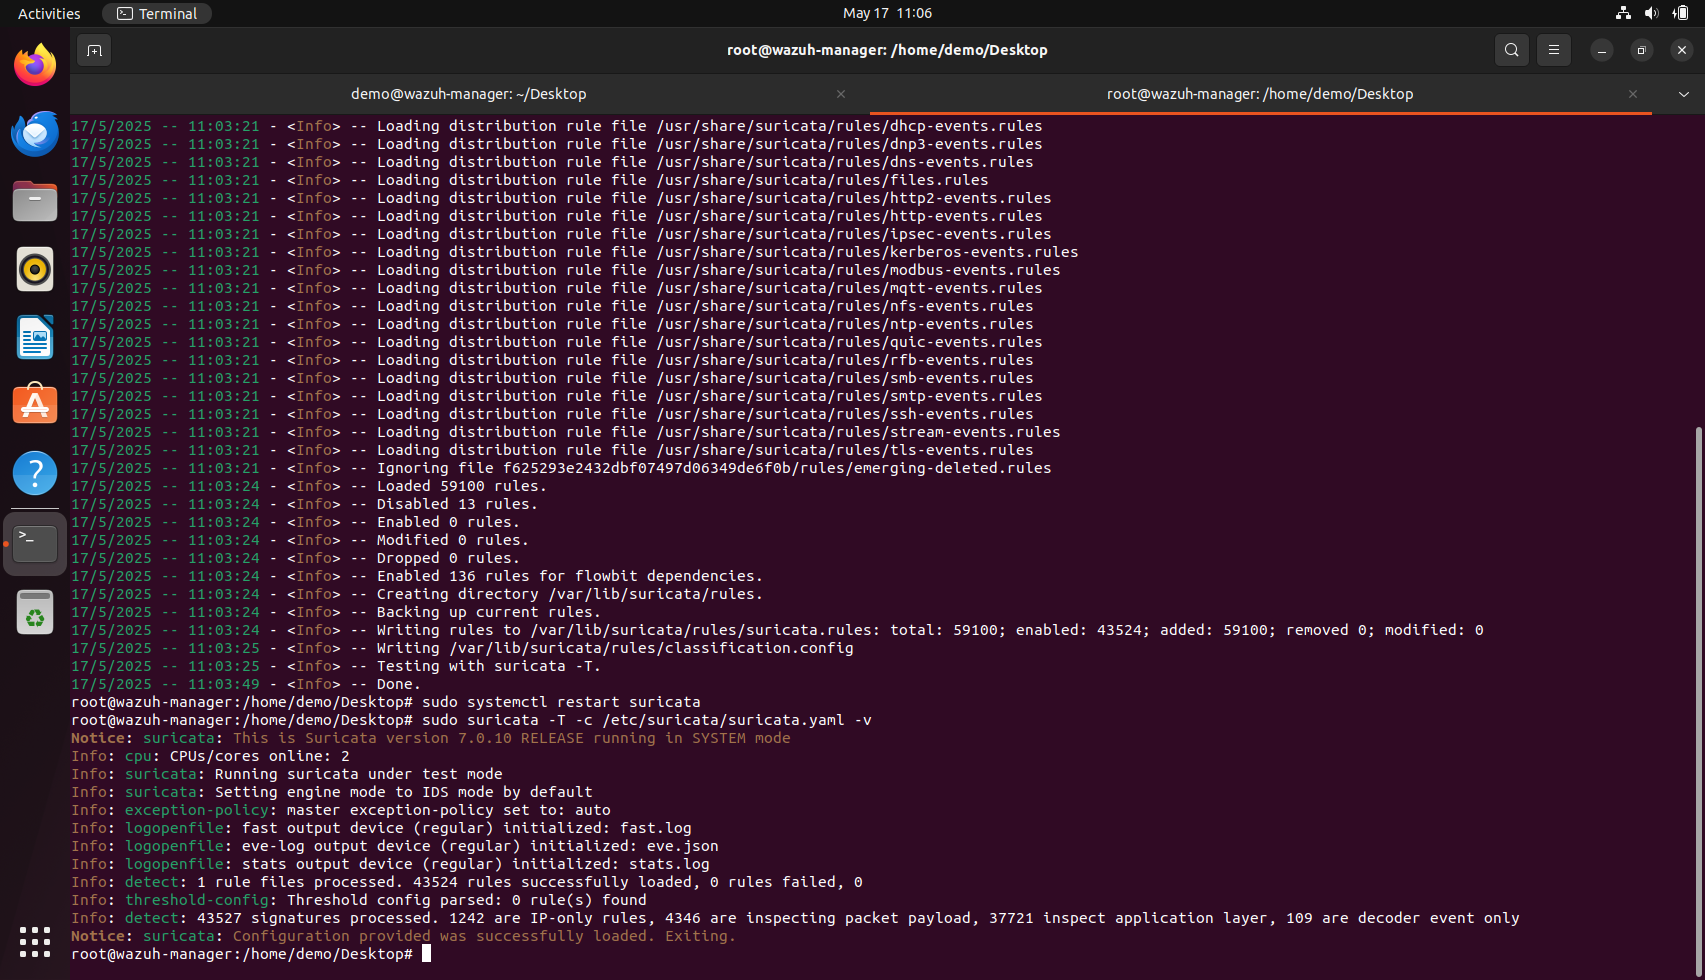The height and width of the screenshot is (980, 1705).
Task: Open the Files manager in the dock
Action: (35, 201)
